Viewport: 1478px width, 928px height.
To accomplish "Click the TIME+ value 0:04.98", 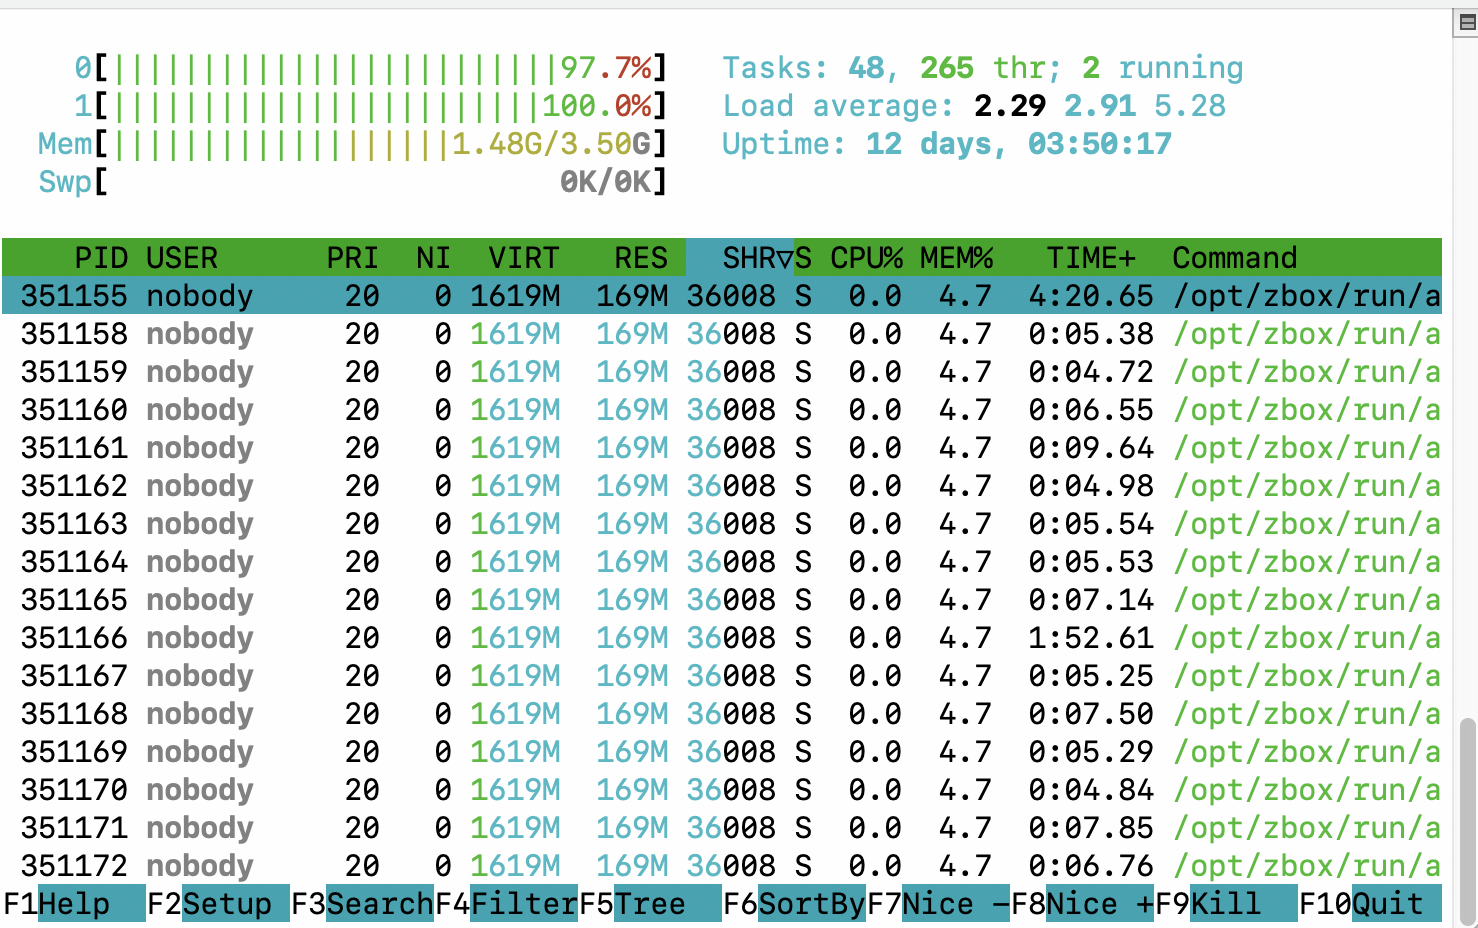I will point(1091,486).
